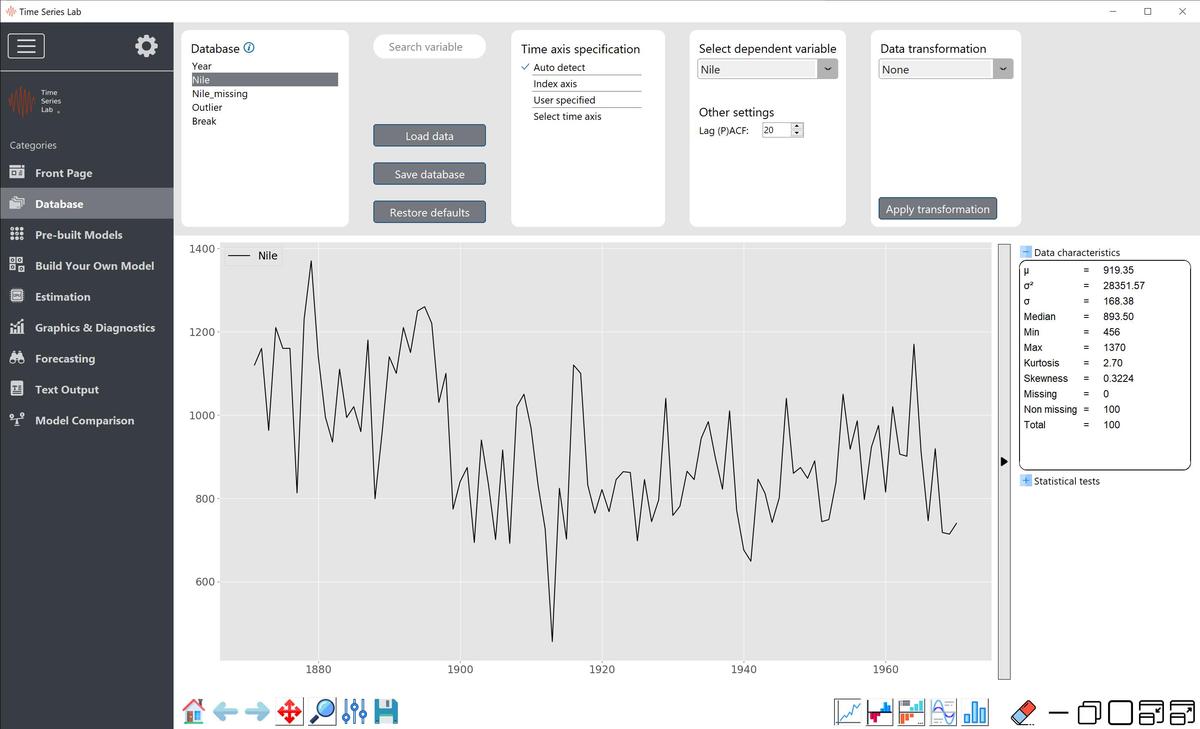
Task: Click the Search variable input field
Action: tap(429, 47)
